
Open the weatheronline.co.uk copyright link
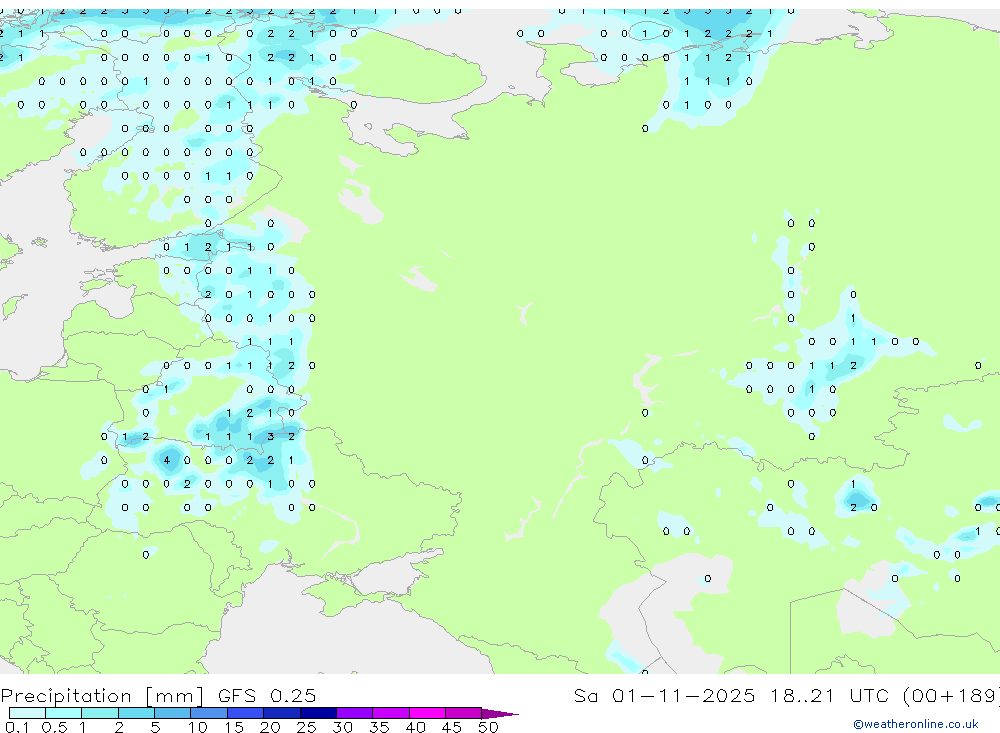[x=916, y=724]
